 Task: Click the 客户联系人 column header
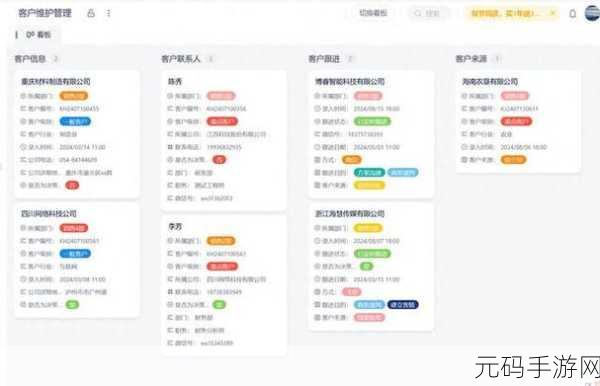click(x=181, y=59)
